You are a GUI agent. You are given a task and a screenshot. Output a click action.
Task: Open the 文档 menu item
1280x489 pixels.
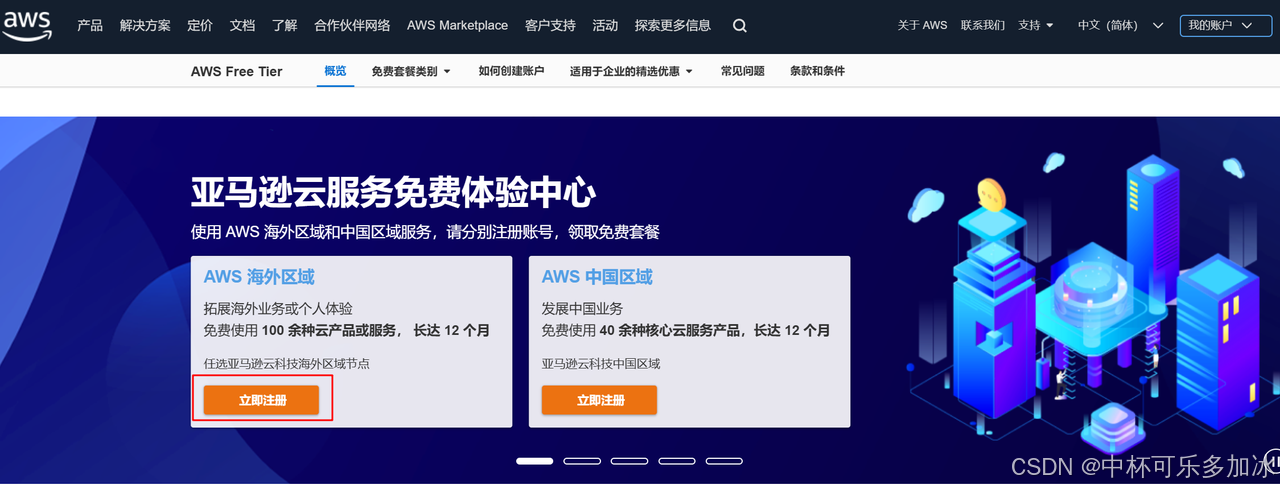click(242, 26)
